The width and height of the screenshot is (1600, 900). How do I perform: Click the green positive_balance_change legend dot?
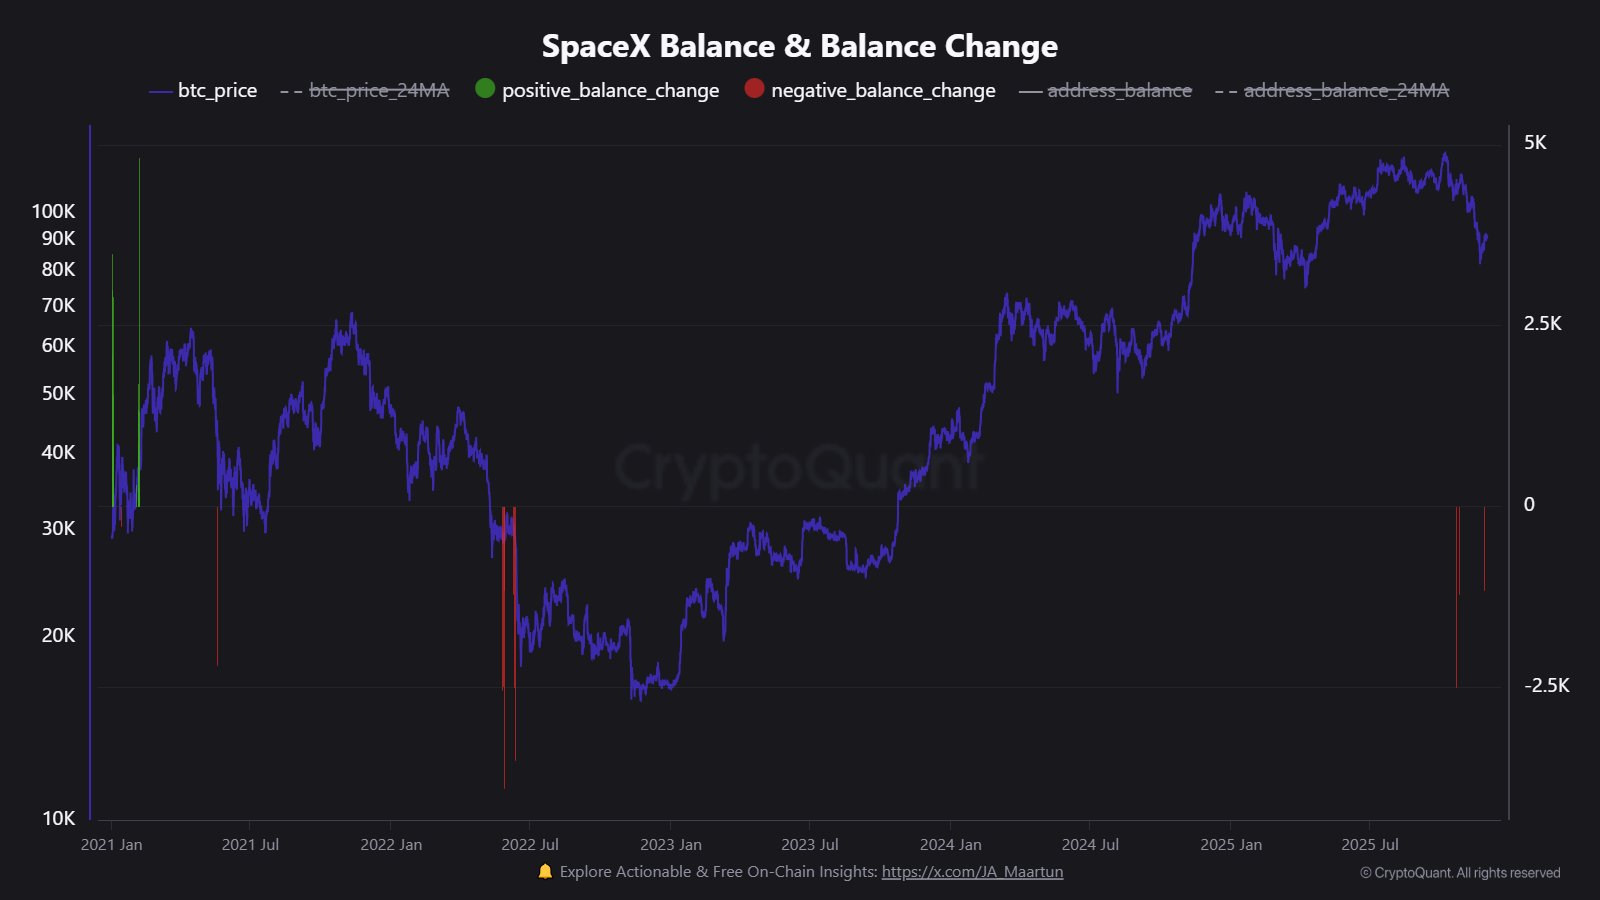(485, 89)
